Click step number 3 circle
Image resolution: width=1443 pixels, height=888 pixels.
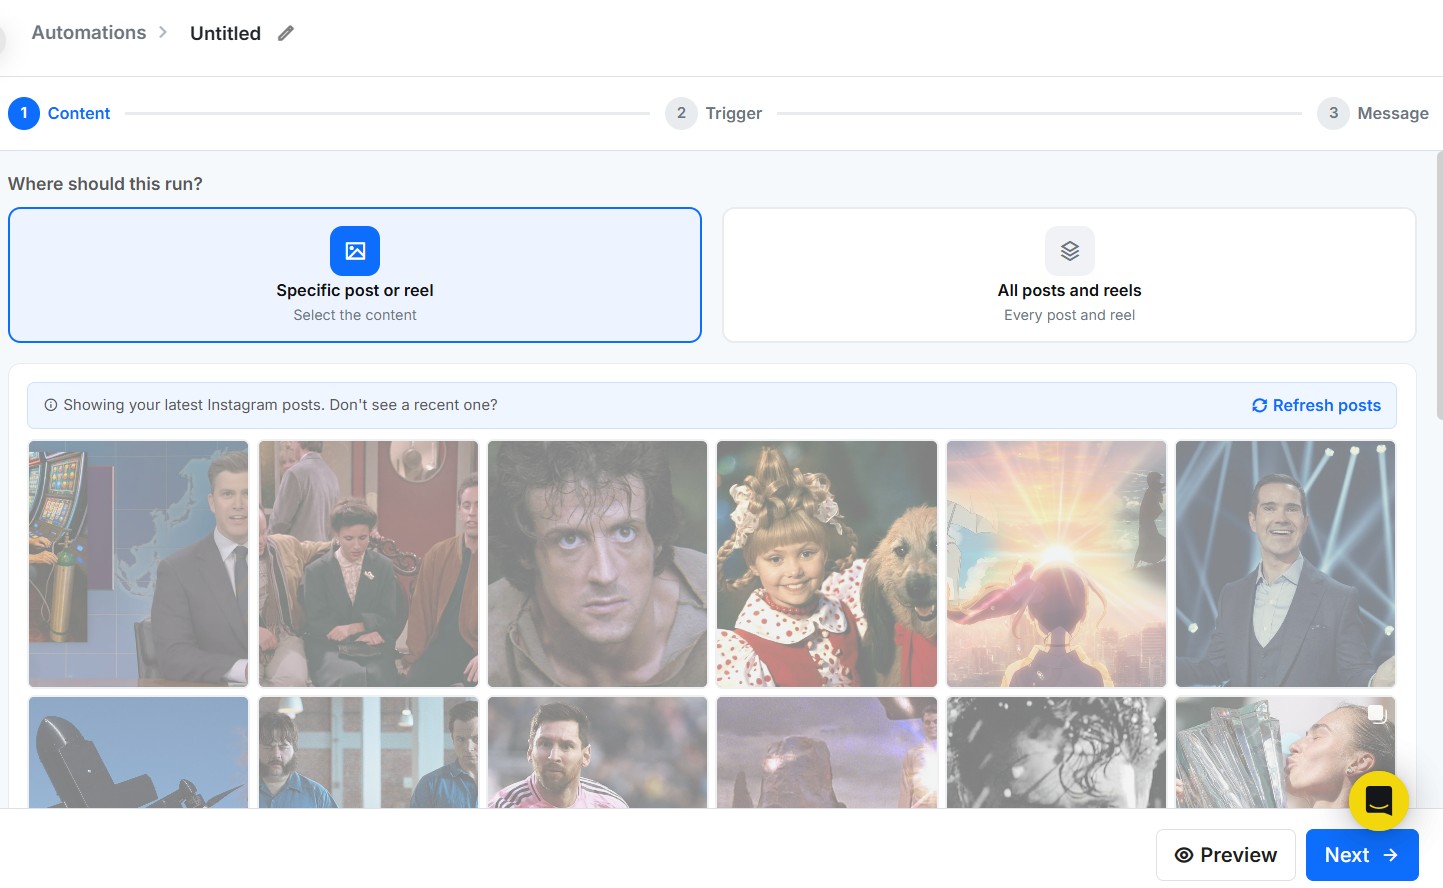click(x=1333, y=113)
